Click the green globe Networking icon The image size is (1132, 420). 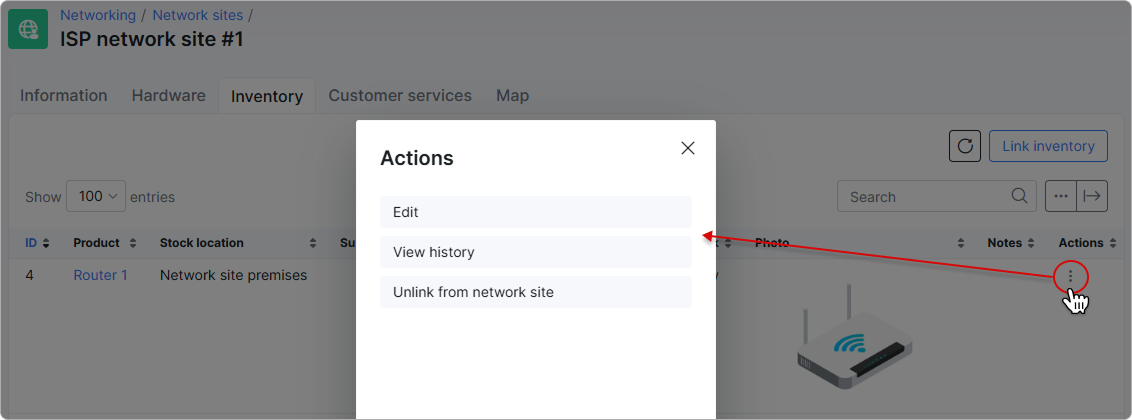click(28, 29)
